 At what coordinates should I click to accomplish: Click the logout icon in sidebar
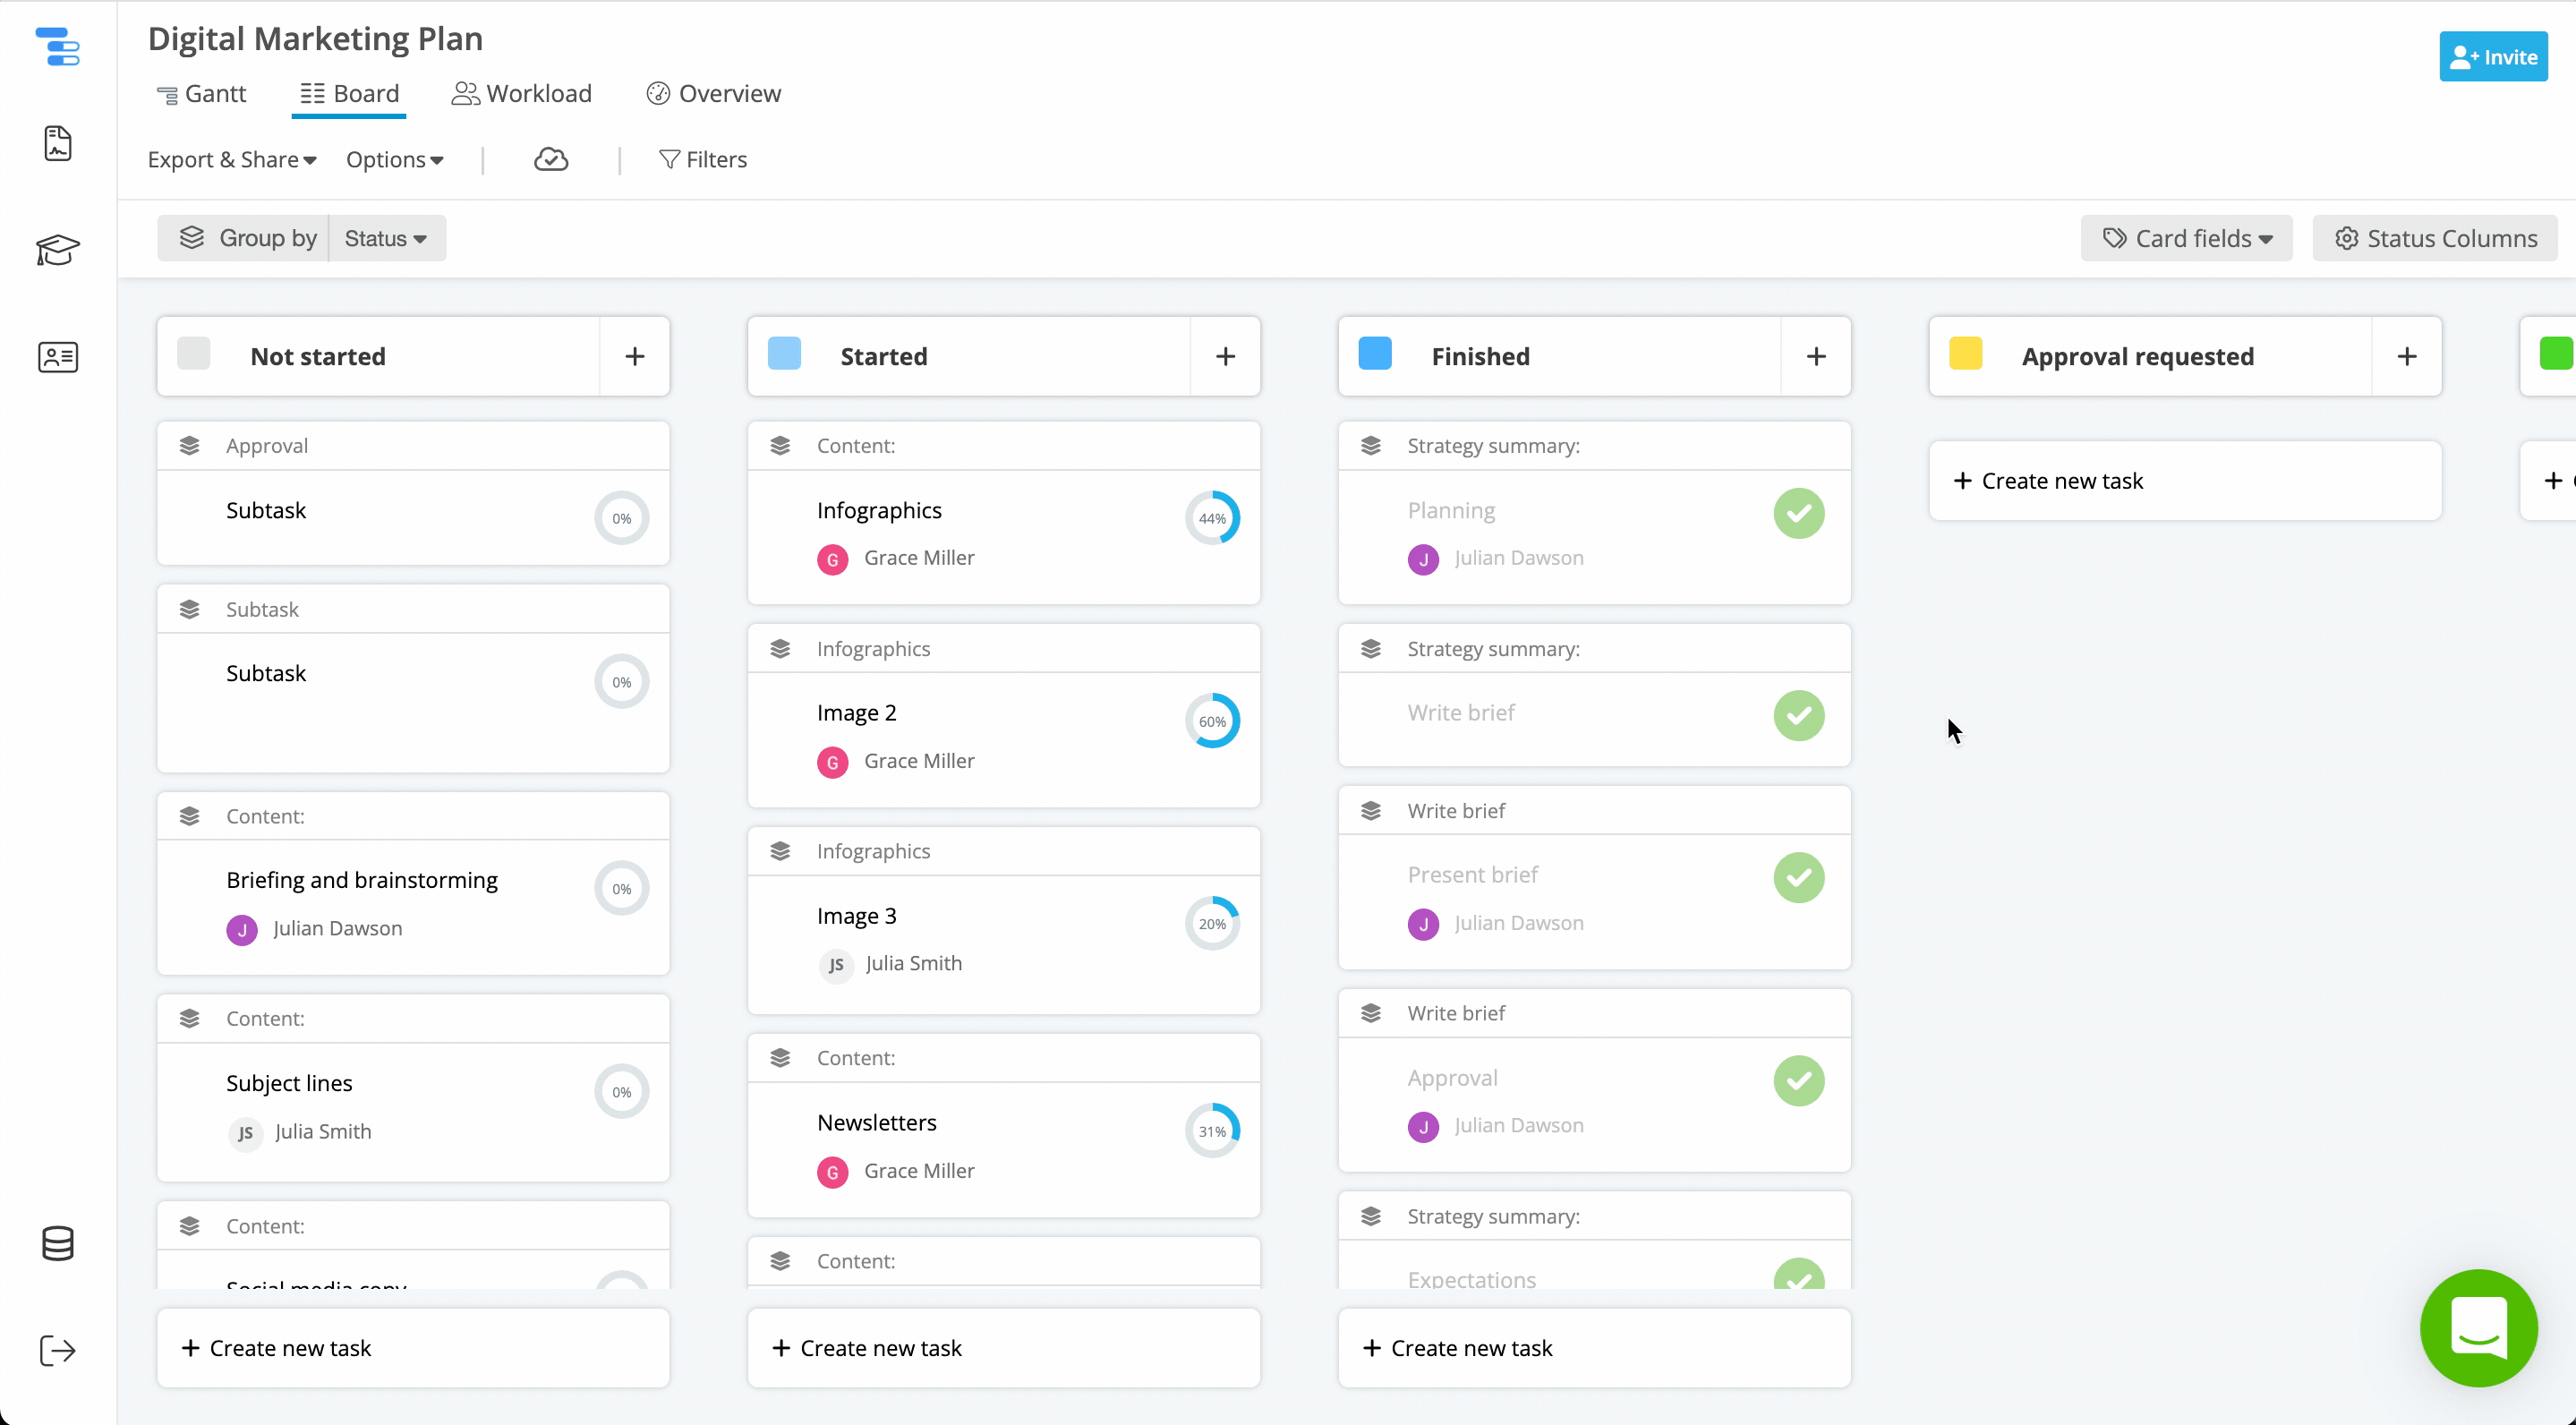58,1350
